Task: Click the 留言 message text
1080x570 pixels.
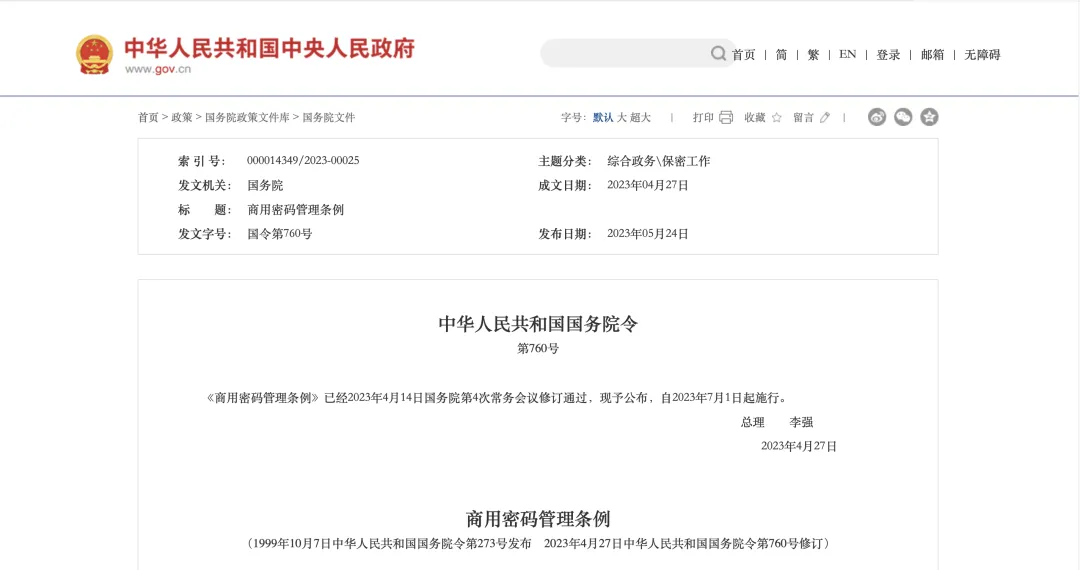Action: pyautogui.click(x=803, y=118)
